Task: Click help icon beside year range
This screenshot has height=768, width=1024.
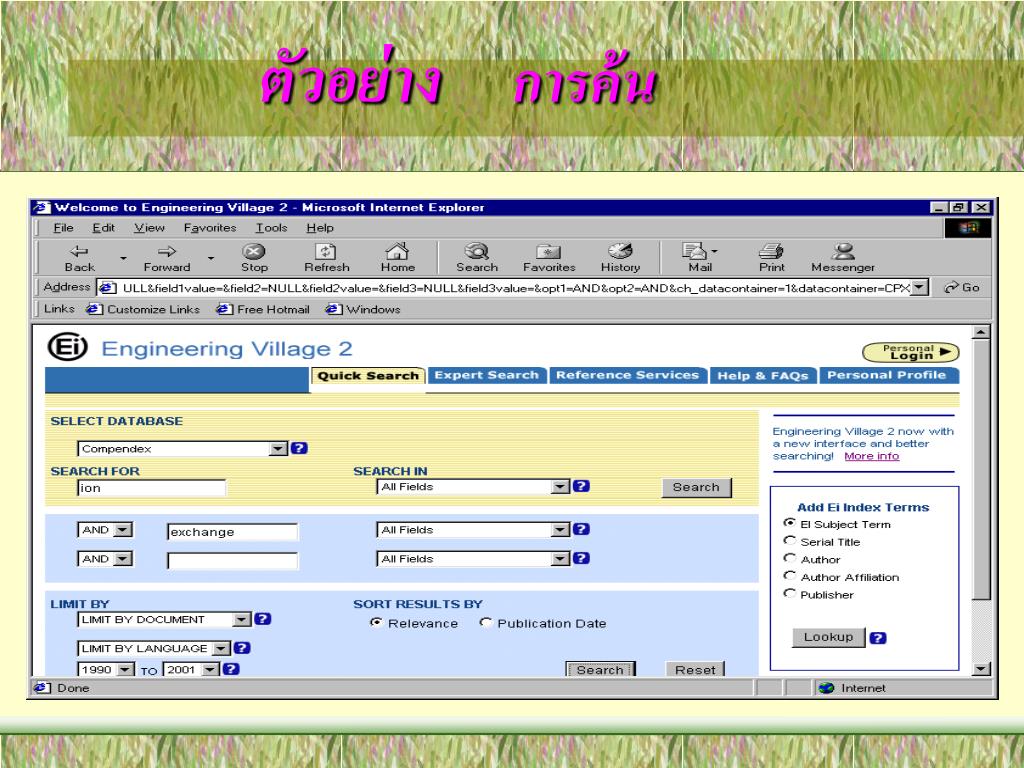Action: [231, 669]
